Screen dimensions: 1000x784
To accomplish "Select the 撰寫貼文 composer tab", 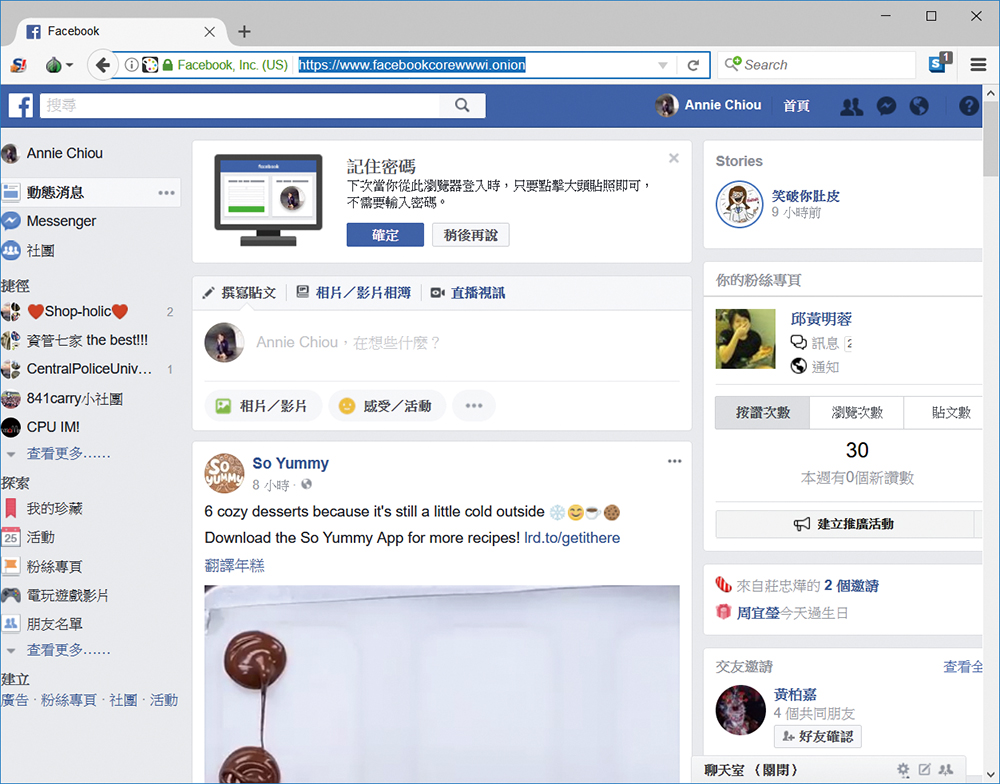I will click(240, 293).
